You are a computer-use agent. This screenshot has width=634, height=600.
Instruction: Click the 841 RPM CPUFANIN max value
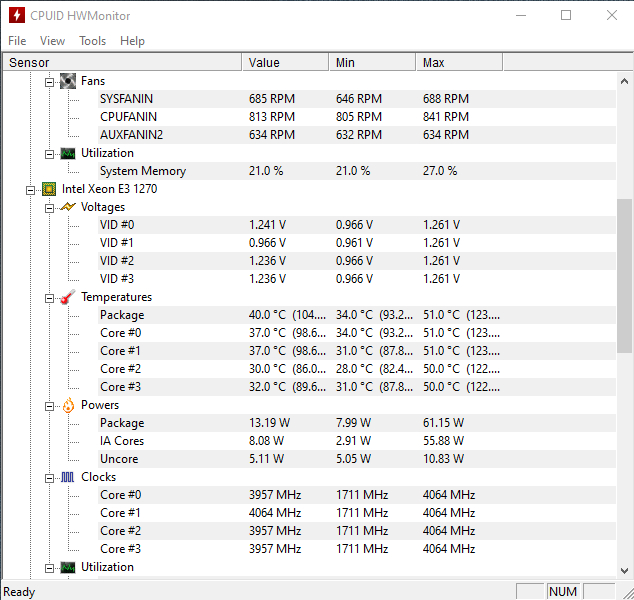coord(446,117)
